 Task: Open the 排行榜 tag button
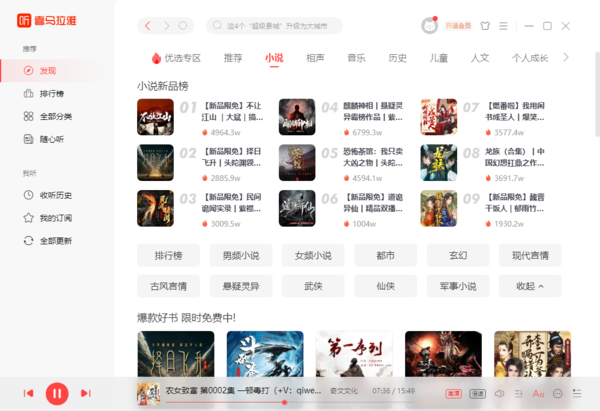point(168,255)
